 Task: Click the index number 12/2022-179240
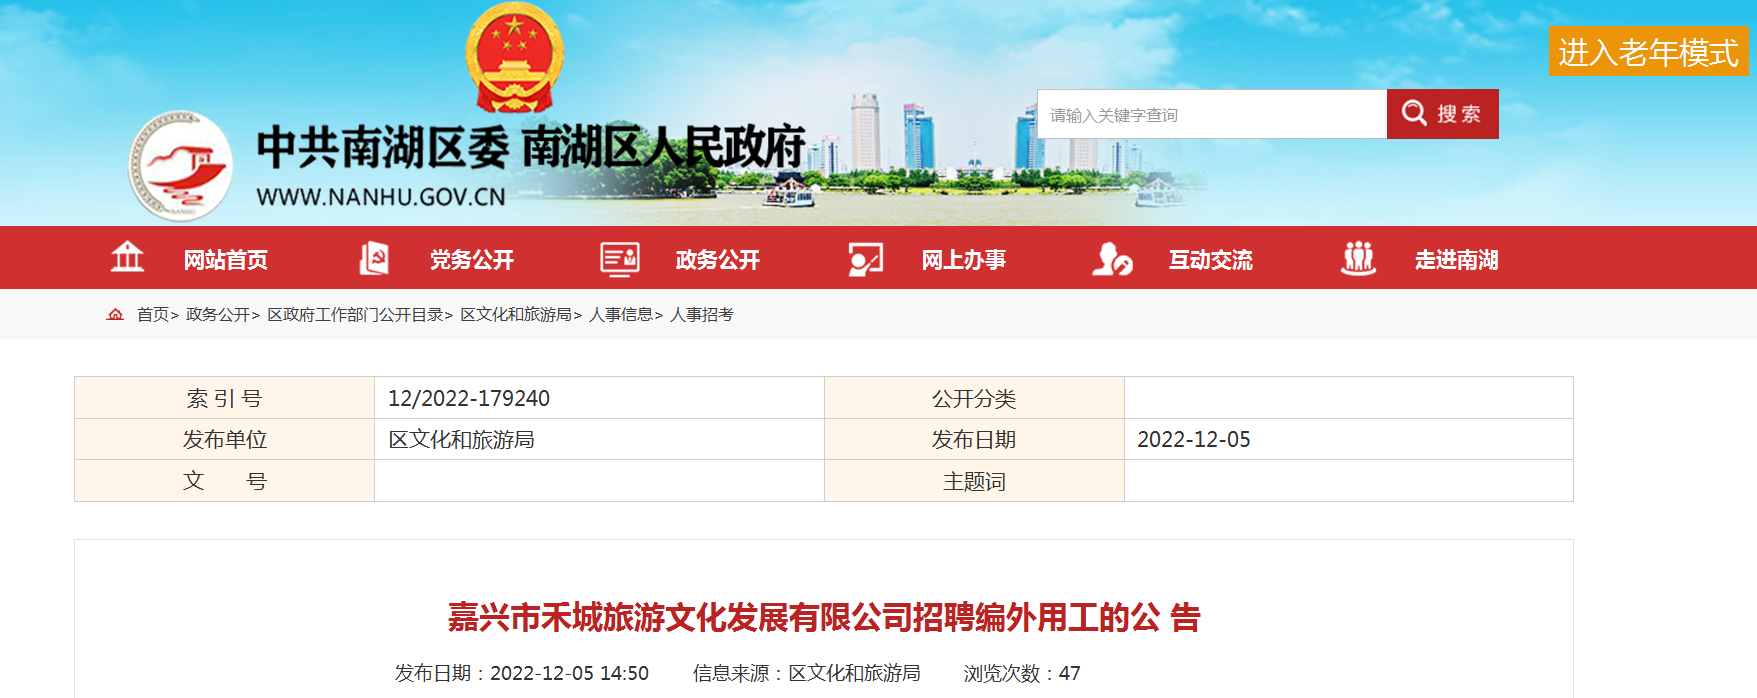(x=469, y=398)
